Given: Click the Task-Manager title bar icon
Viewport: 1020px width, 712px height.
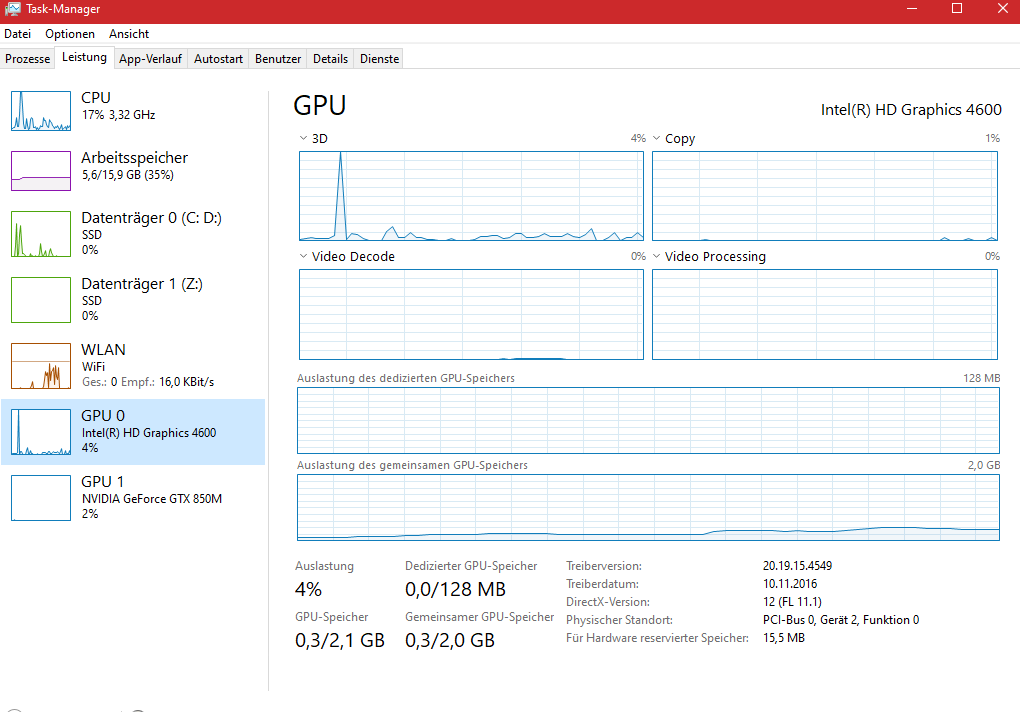Looking at the screenshot, I should [13, 9].
